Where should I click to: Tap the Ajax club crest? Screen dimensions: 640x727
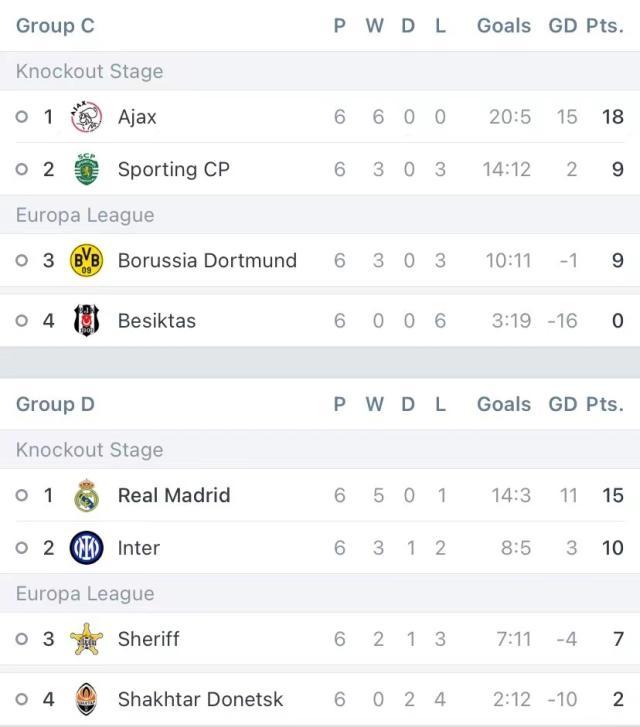coord(86,117)
